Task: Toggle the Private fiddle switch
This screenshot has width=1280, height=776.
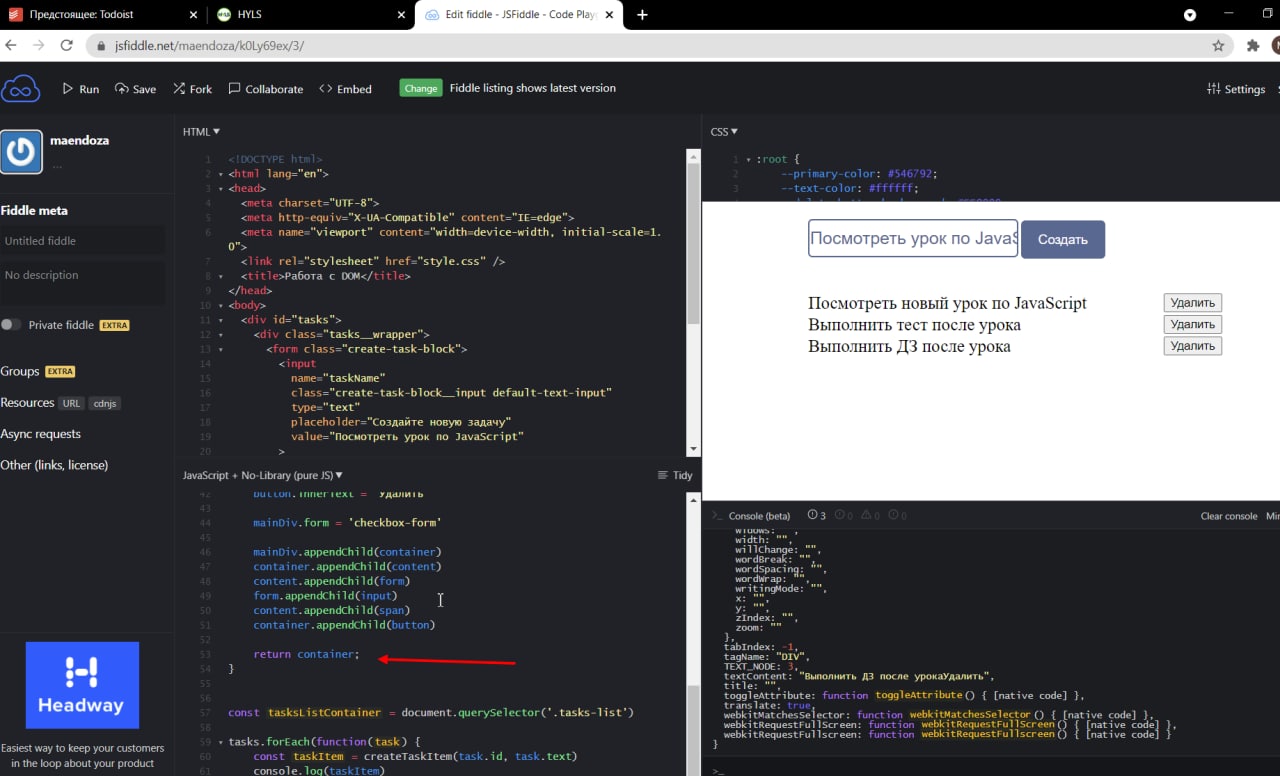Action: (x=11, y=325)
